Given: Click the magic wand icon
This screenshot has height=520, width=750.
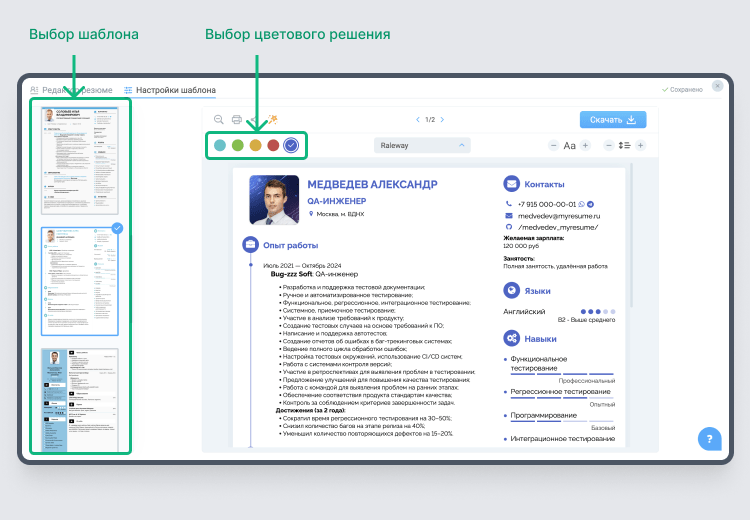Looking at the screenshot, I should click(x=273, y=119).
